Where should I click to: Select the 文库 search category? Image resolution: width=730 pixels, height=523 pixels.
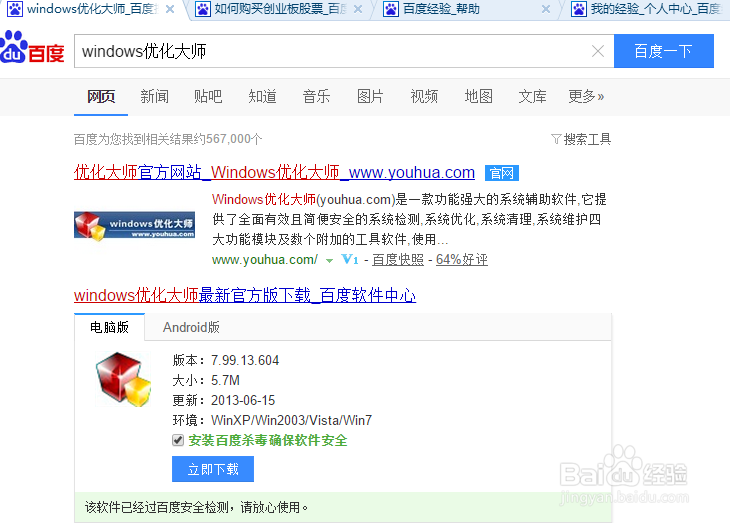point(532,96)
